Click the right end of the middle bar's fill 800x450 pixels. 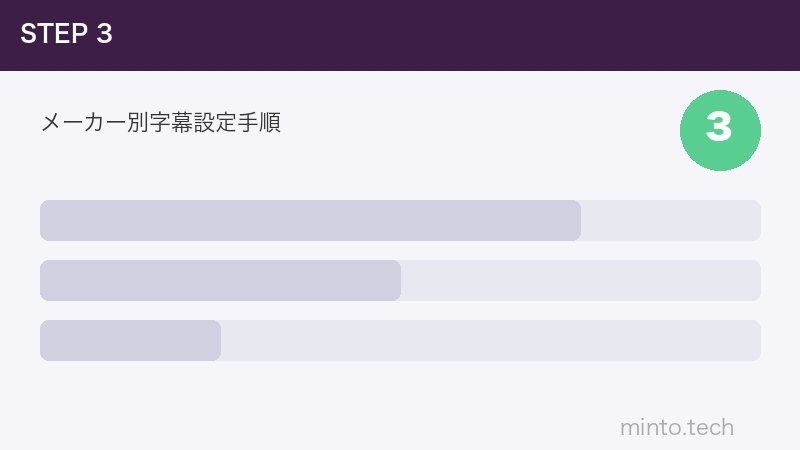point(394,280)
